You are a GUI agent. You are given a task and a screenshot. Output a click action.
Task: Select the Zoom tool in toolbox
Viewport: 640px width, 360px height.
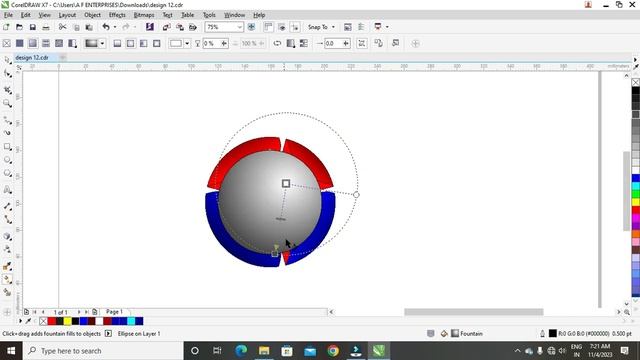coord(7,103)
